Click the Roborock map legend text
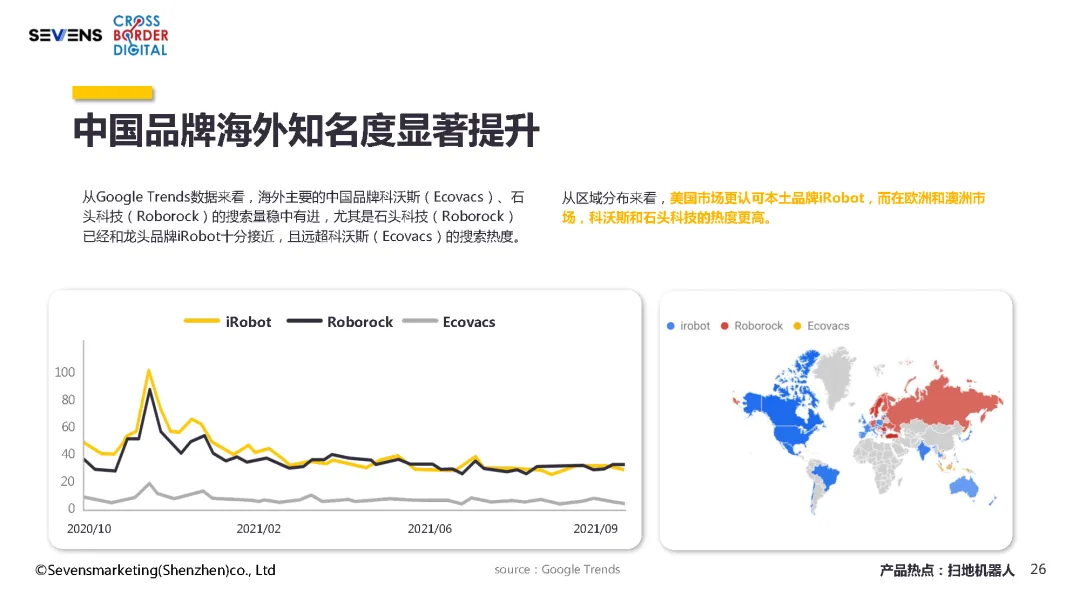 point(758,326)
